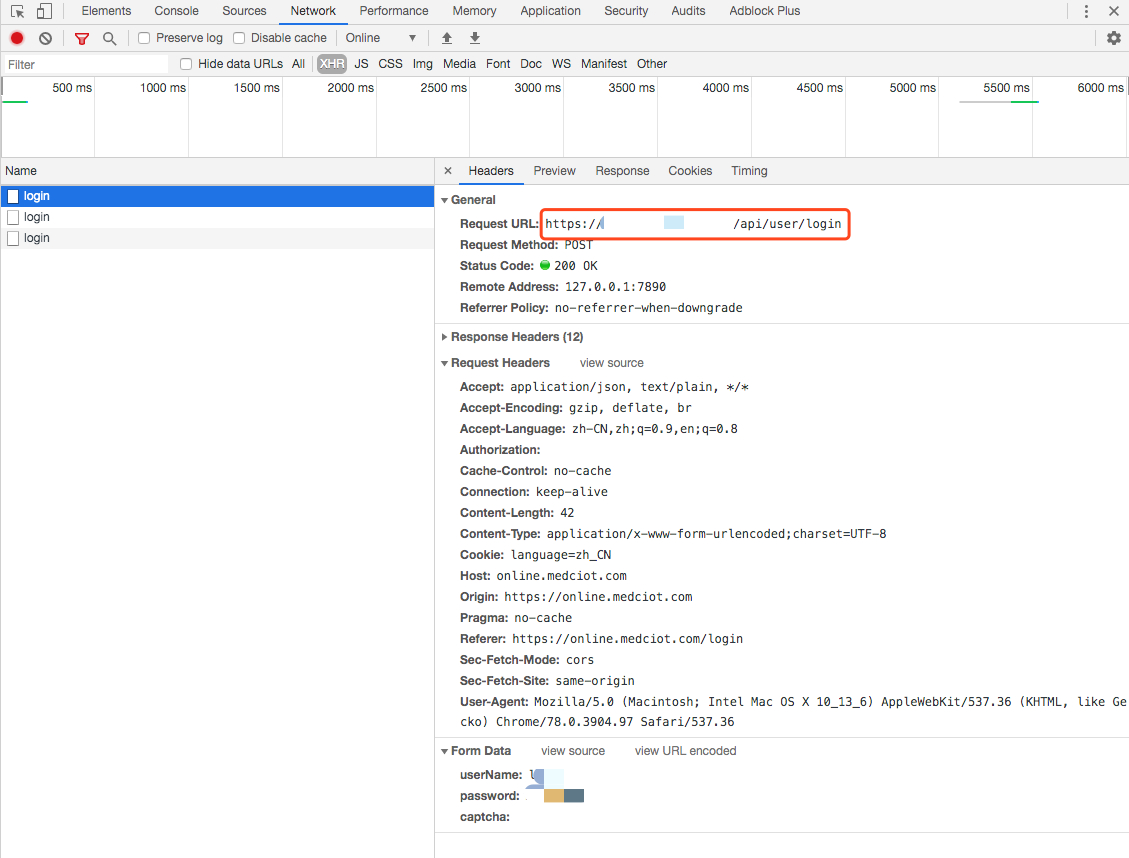Open the Console tab
Viewport: 1129px width, 858px height.
pyautogui.click(x=176, y=11)
